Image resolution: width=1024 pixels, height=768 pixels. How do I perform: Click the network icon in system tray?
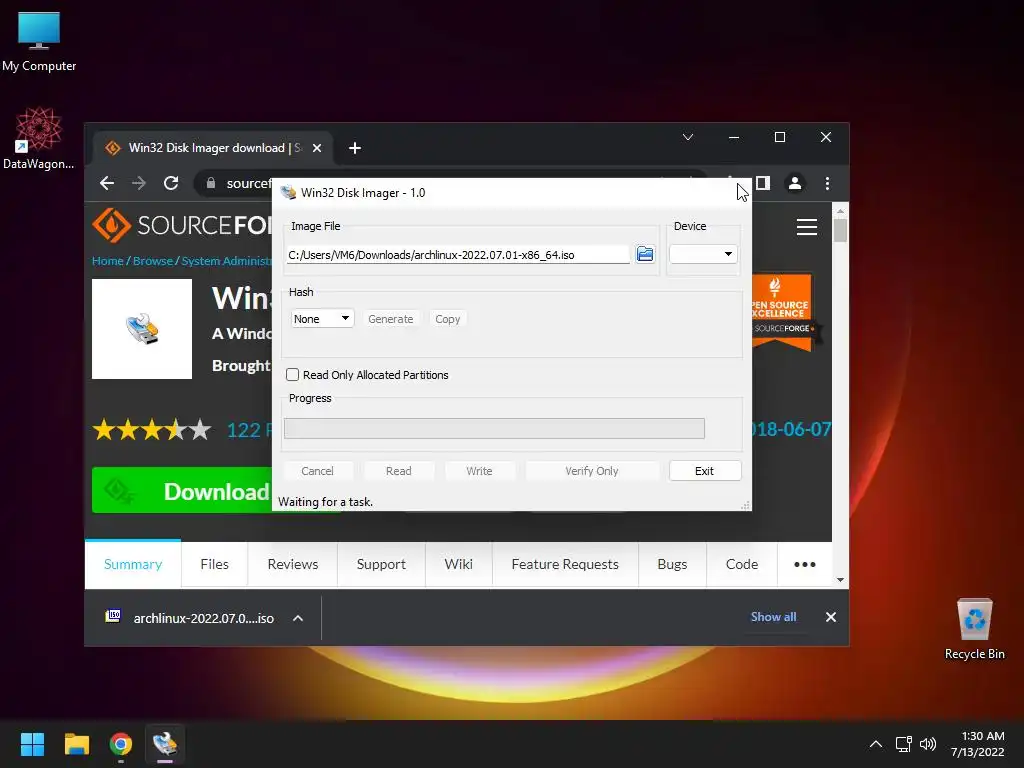click(904, 744)
